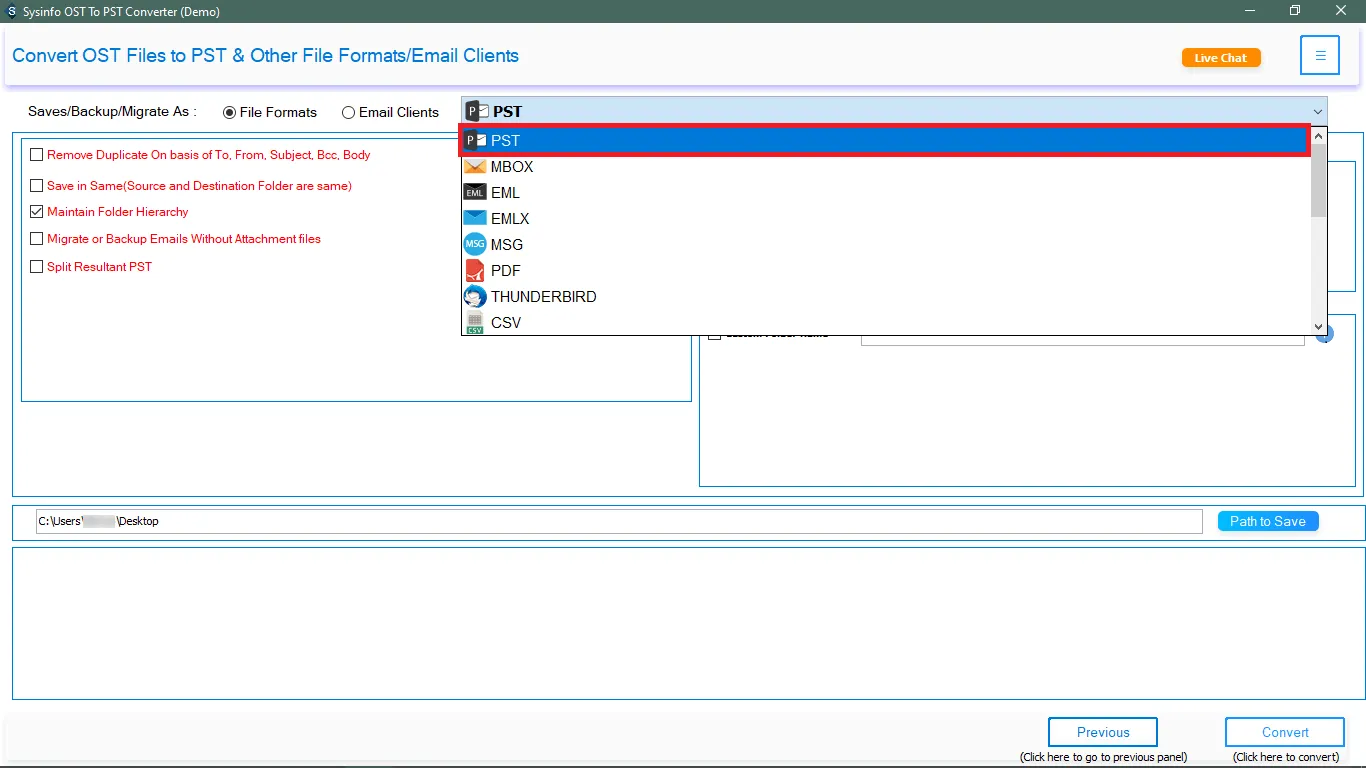Tick the Save in Same folder checkbox

37,186
